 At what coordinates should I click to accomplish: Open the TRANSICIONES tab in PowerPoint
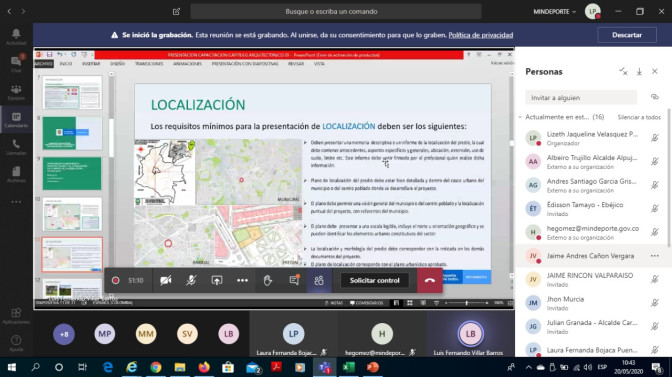(149, 64)
